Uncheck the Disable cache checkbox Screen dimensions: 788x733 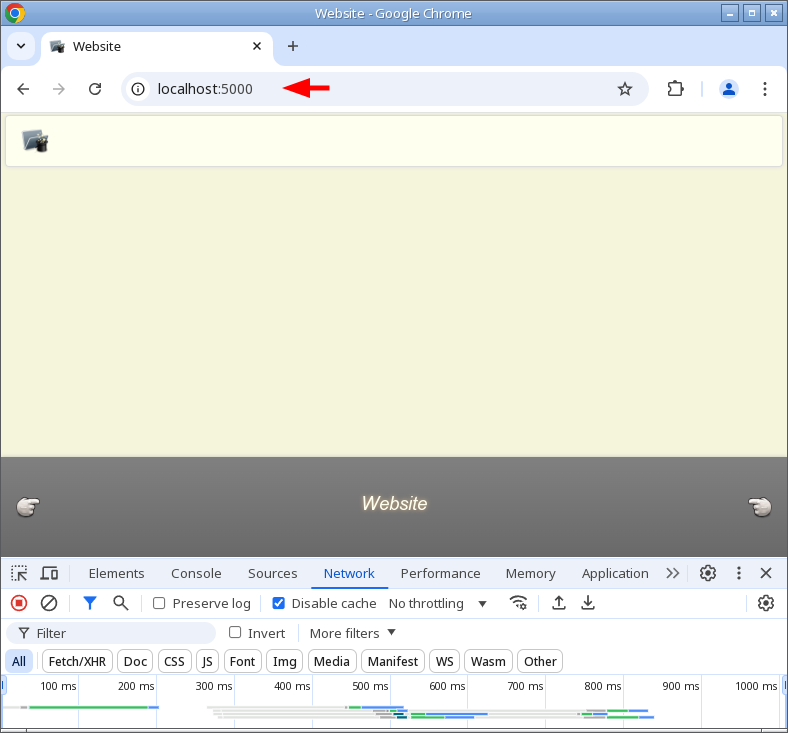tap(278, 603)
